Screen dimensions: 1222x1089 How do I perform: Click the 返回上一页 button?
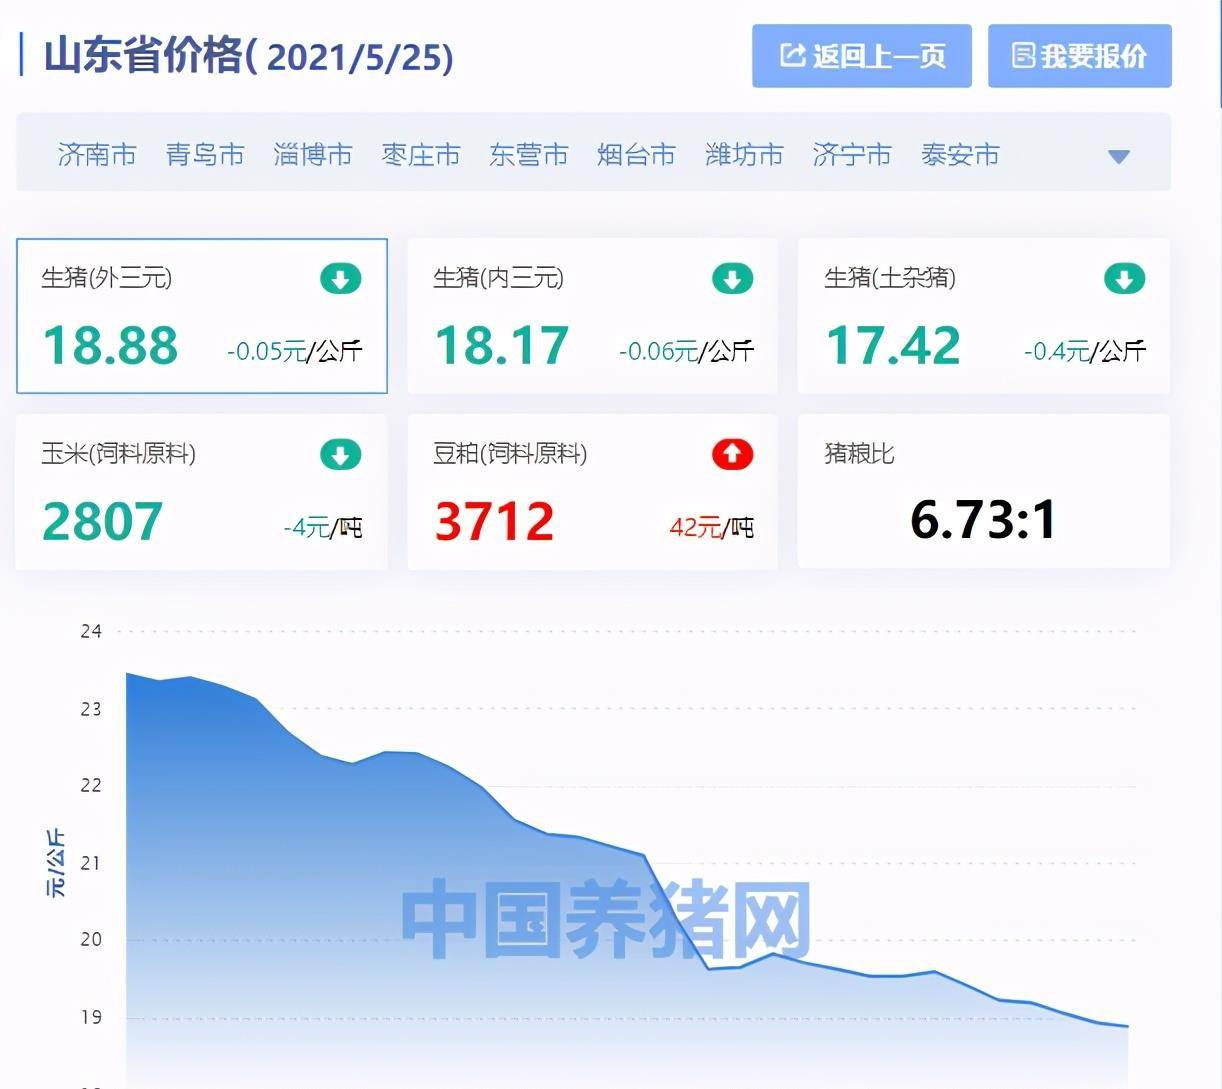[861, 56]
